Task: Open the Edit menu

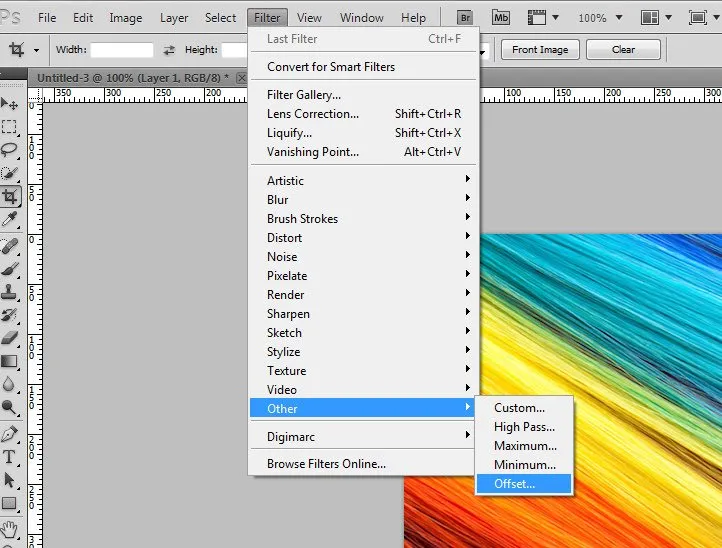Action: pyautogui.click(x=83, y=18)
